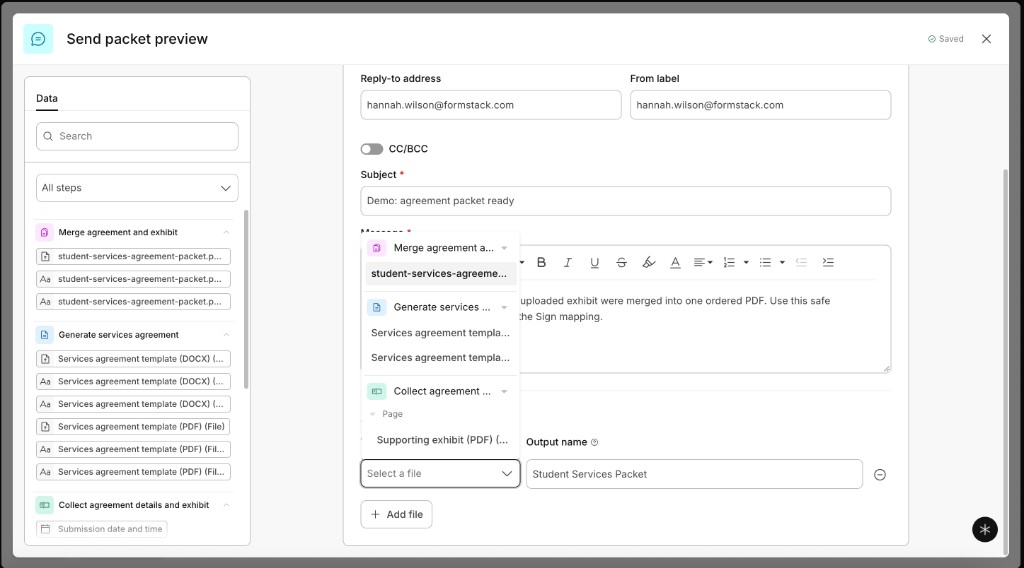Viewport: 1024px width, 568px height.
Task: Click first Services agreement template (DOCX) file chip
Action: pyautogui.click(x=133, y=359)
